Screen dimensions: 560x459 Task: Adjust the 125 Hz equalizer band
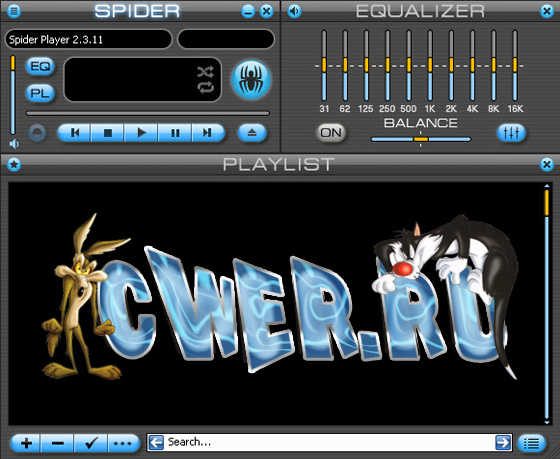point(366,66)
